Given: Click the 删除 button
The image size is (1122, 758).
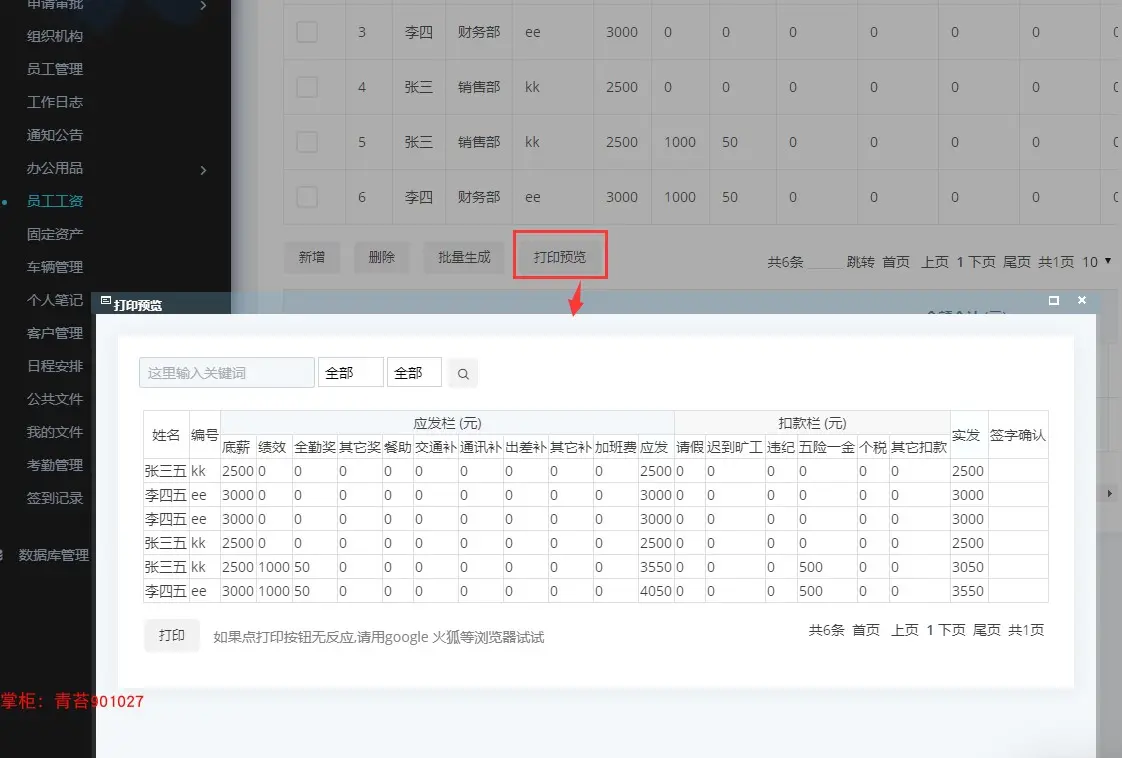Looking at the screenshot, I should click(381, 257).
